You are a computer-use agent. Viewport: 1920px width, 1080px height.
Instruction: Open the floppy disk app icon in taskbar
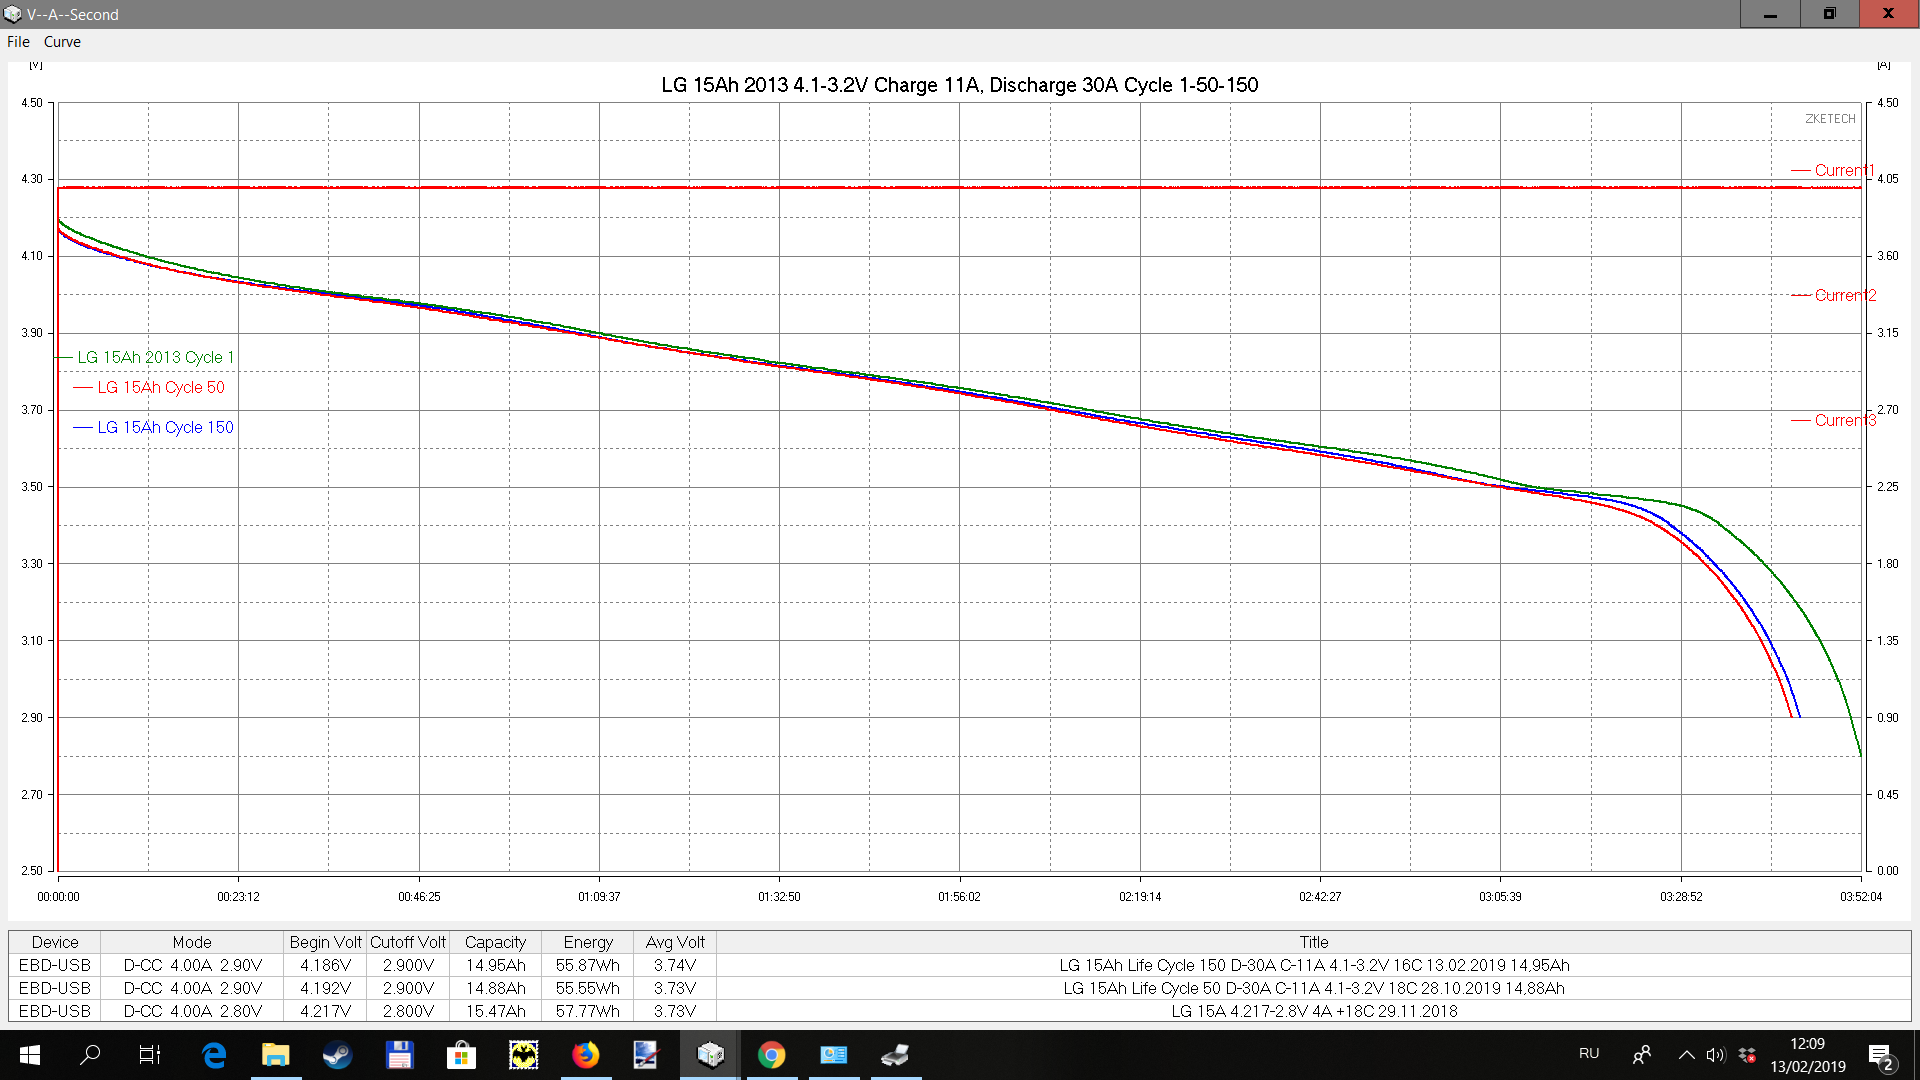point(399,1055)
